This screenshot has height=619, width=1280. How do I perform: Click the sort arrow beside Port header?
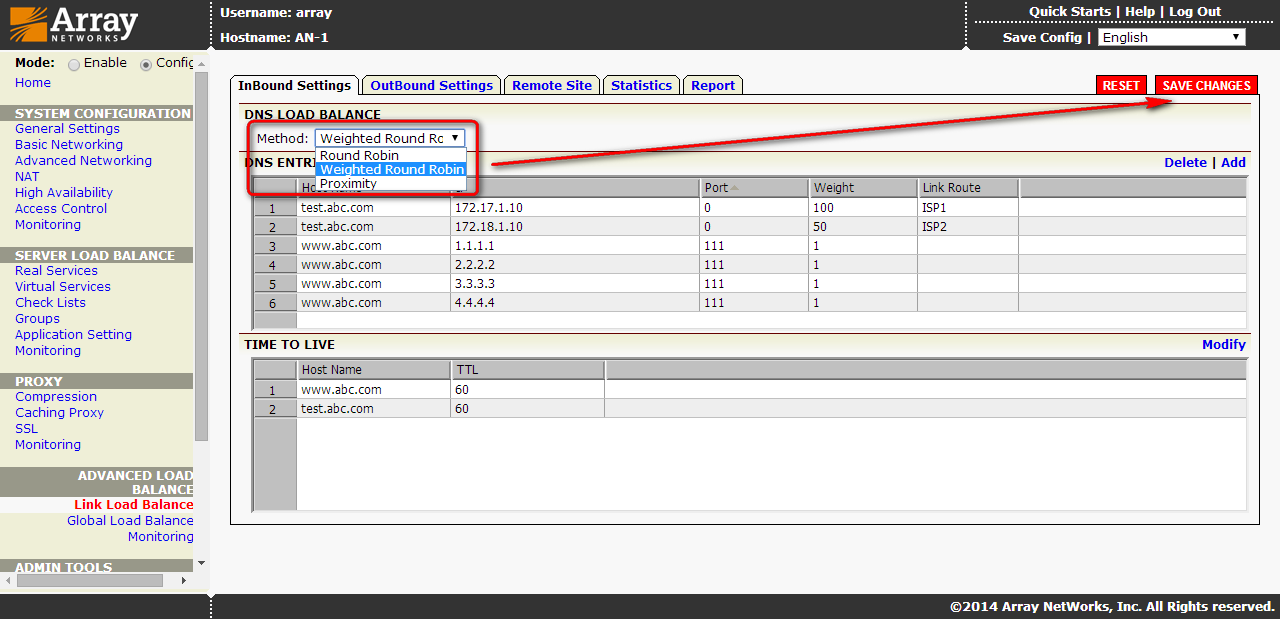click(x=734, y=188)
